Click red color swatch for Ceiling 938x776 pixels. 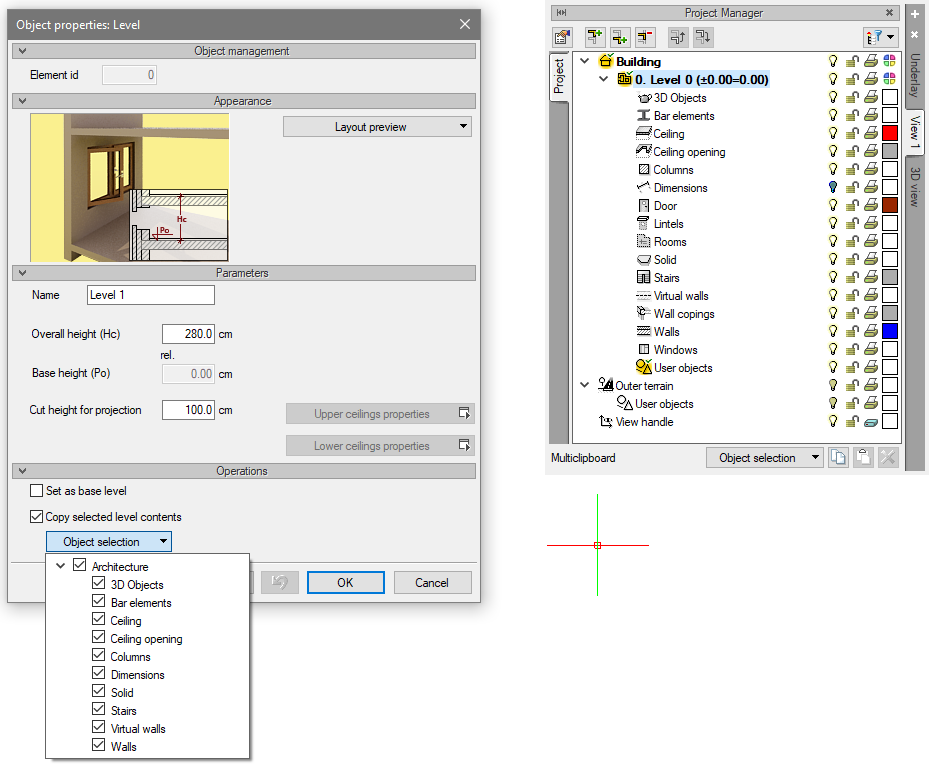tap(890, 133)
